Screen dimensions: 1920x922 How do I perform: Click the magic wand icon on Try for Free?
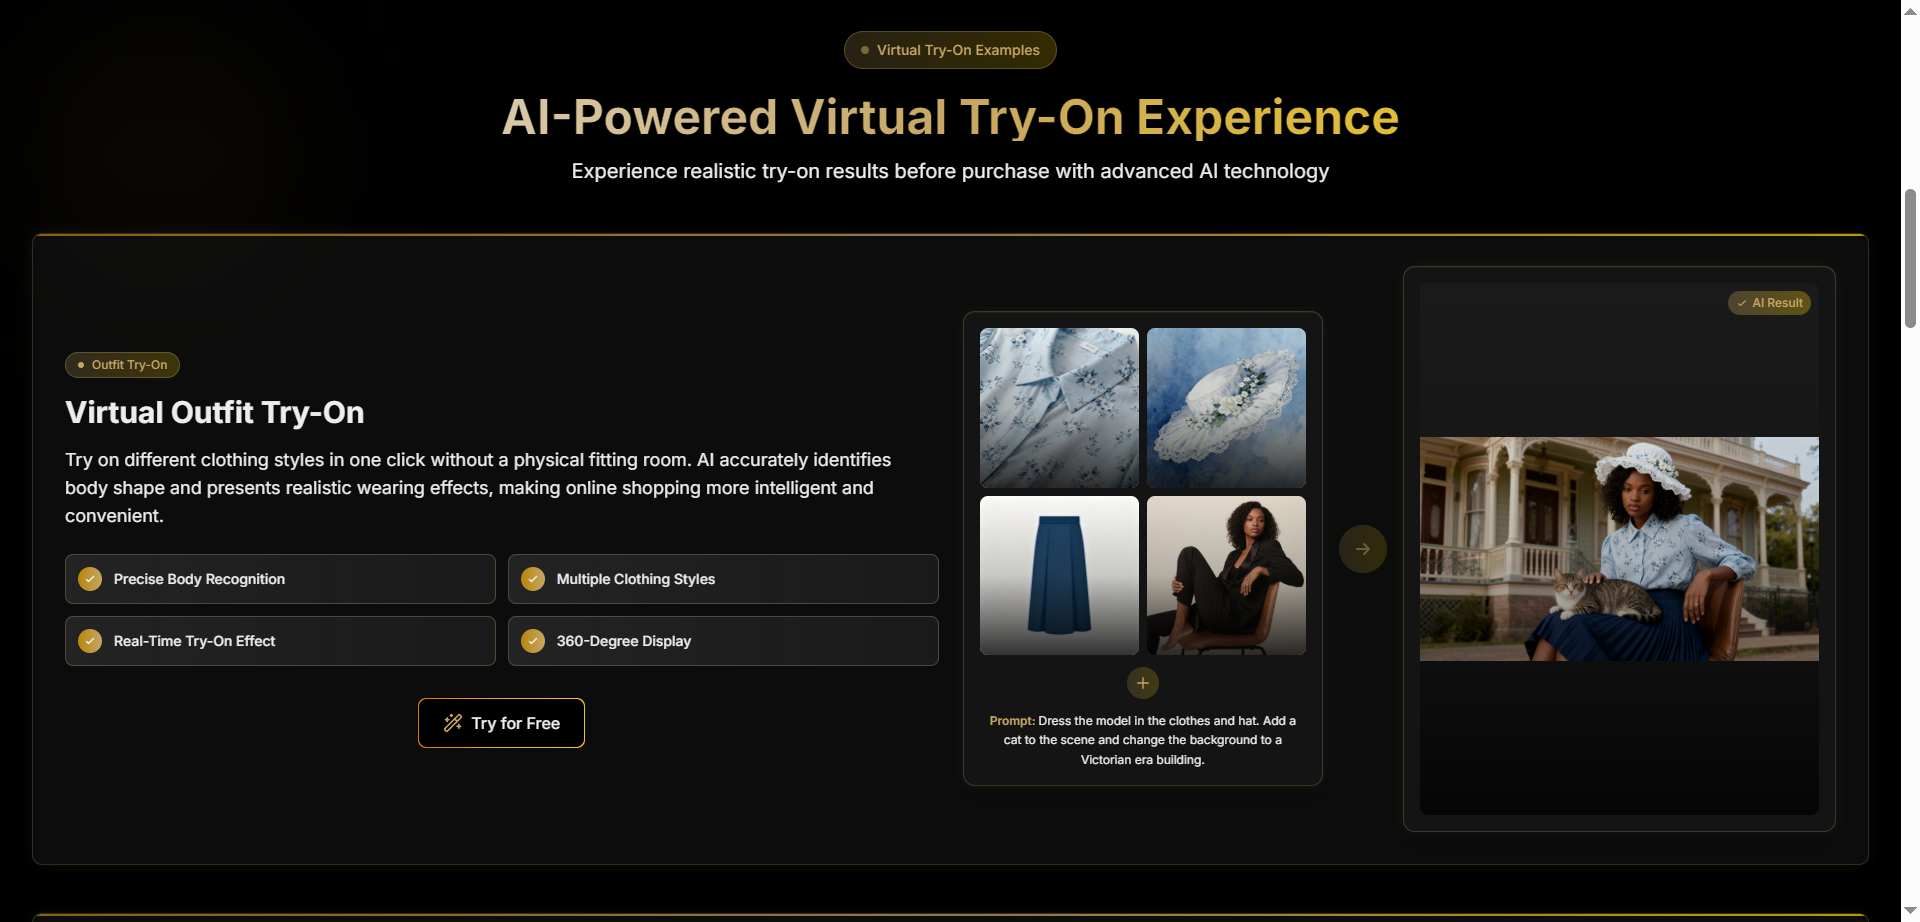click(x=453, y=723)
